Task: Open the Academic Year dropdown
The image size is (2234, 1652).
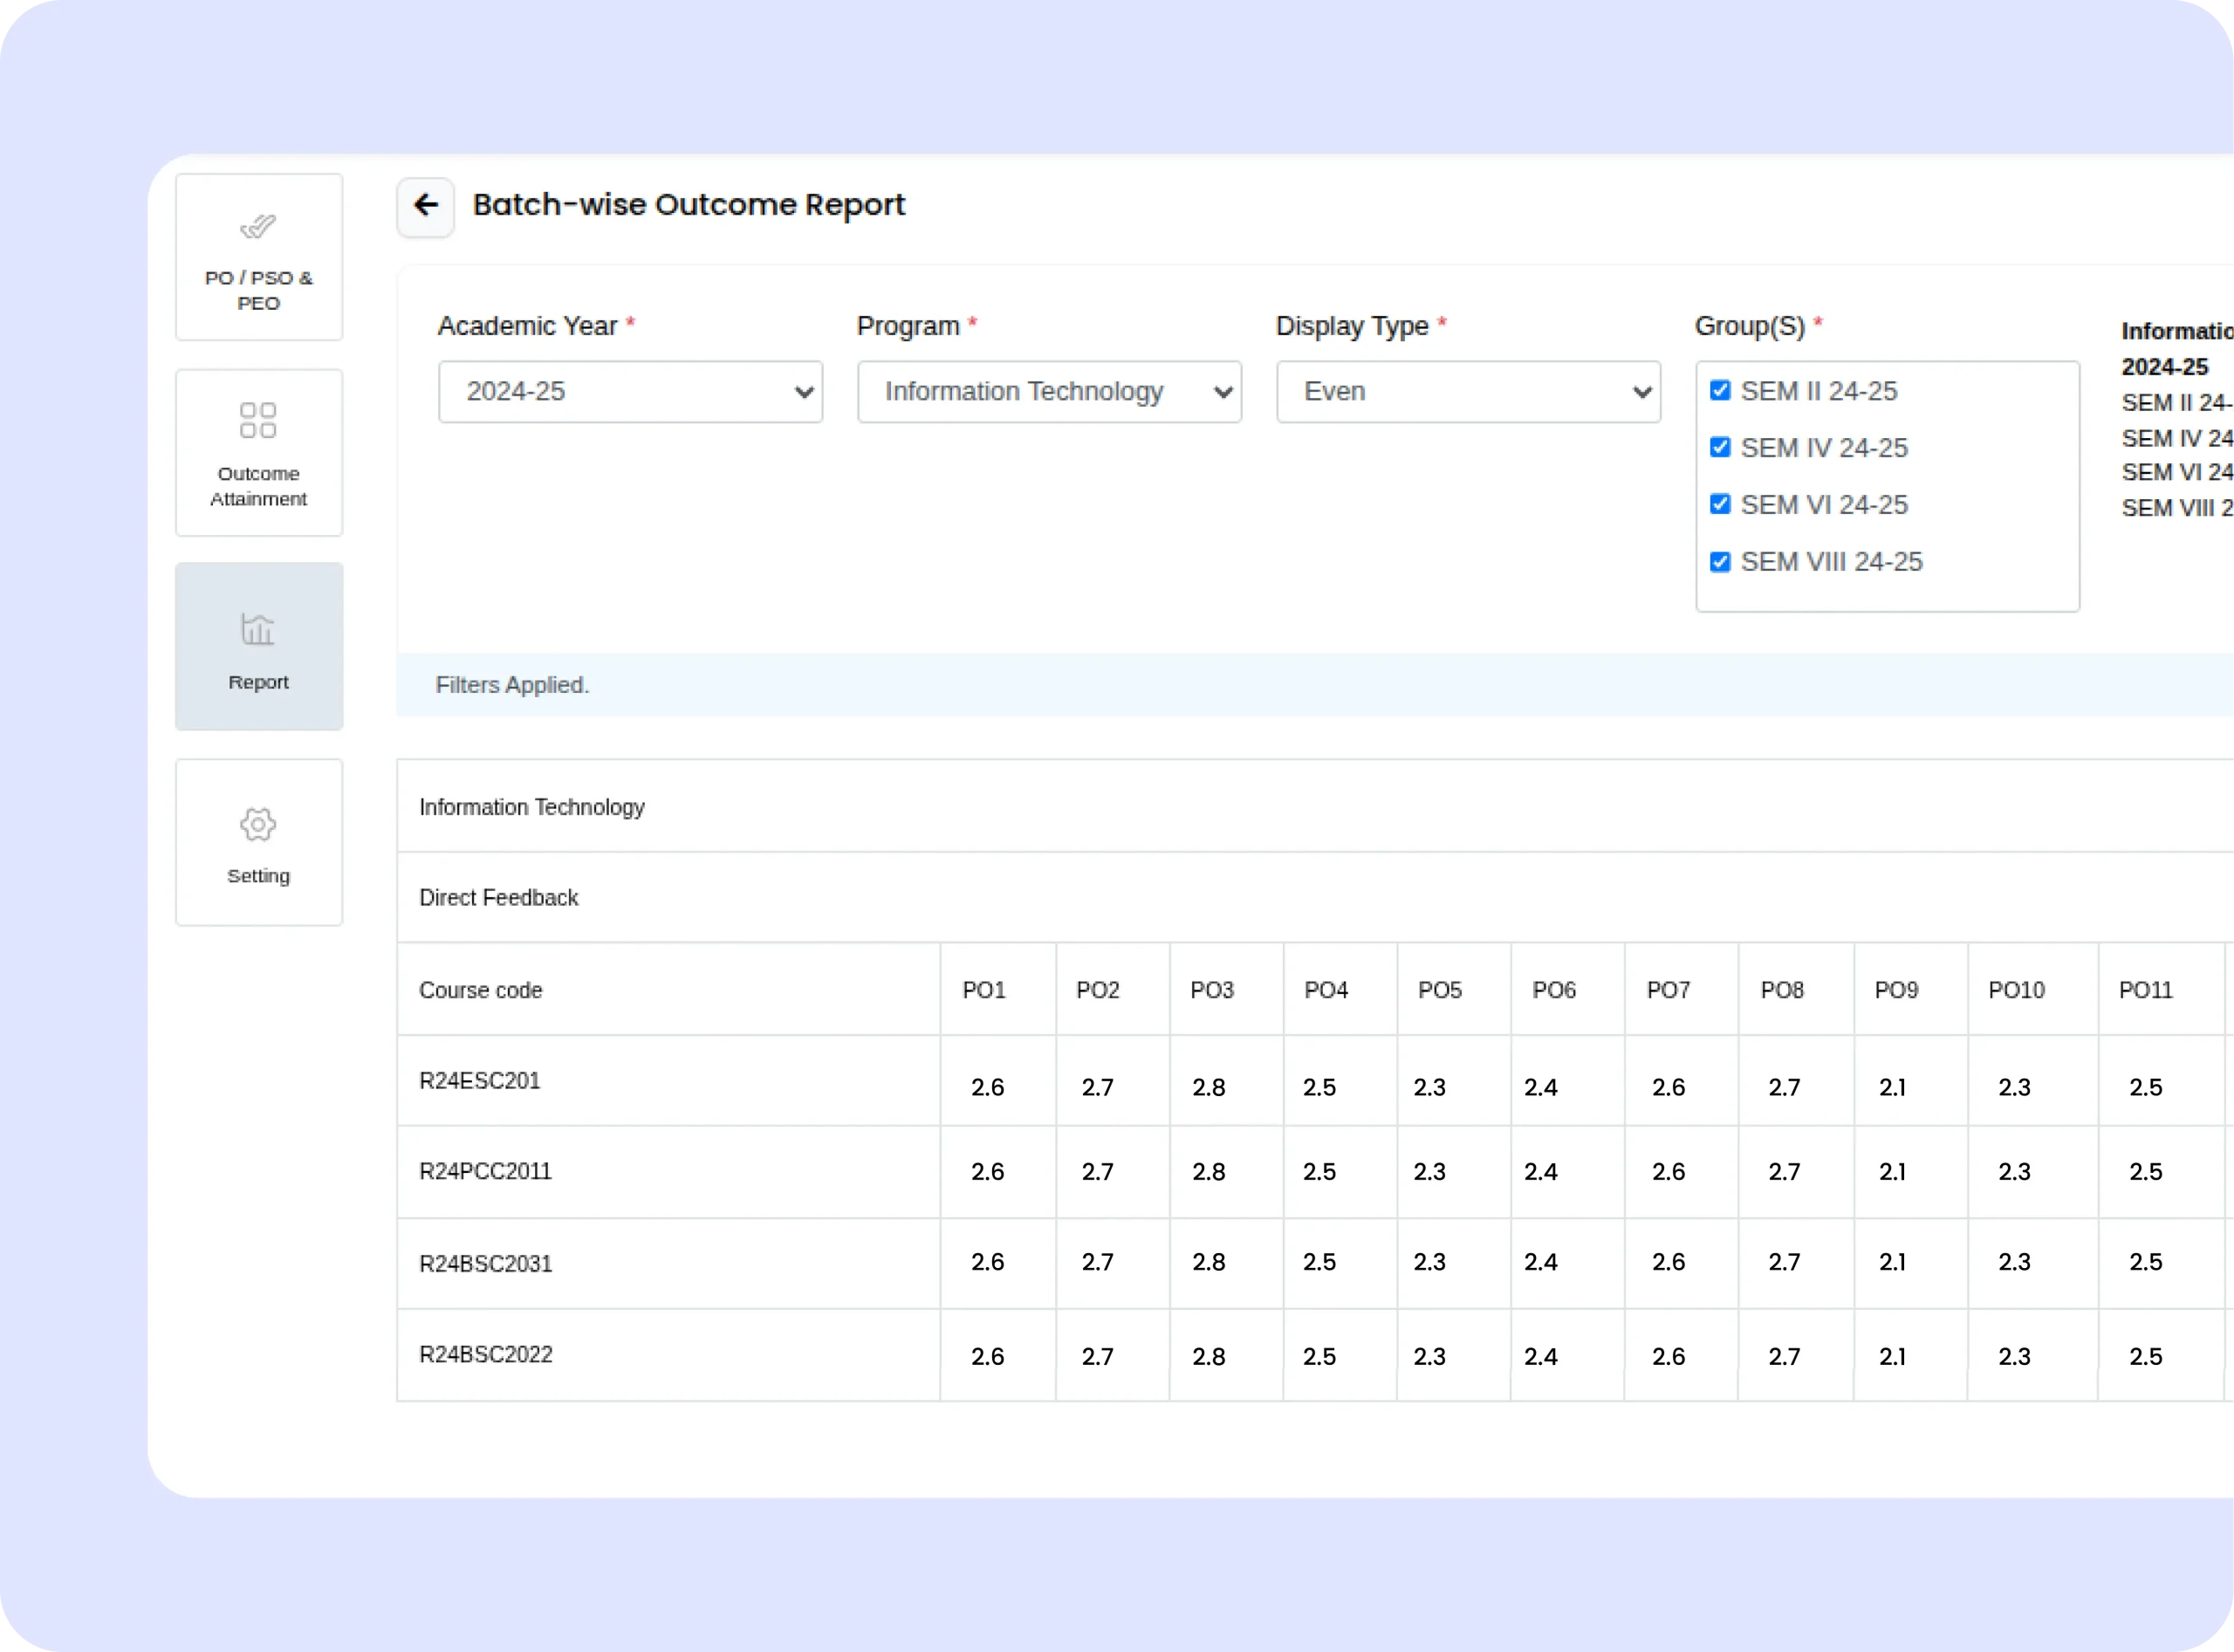Action: [x=630, y=392]
